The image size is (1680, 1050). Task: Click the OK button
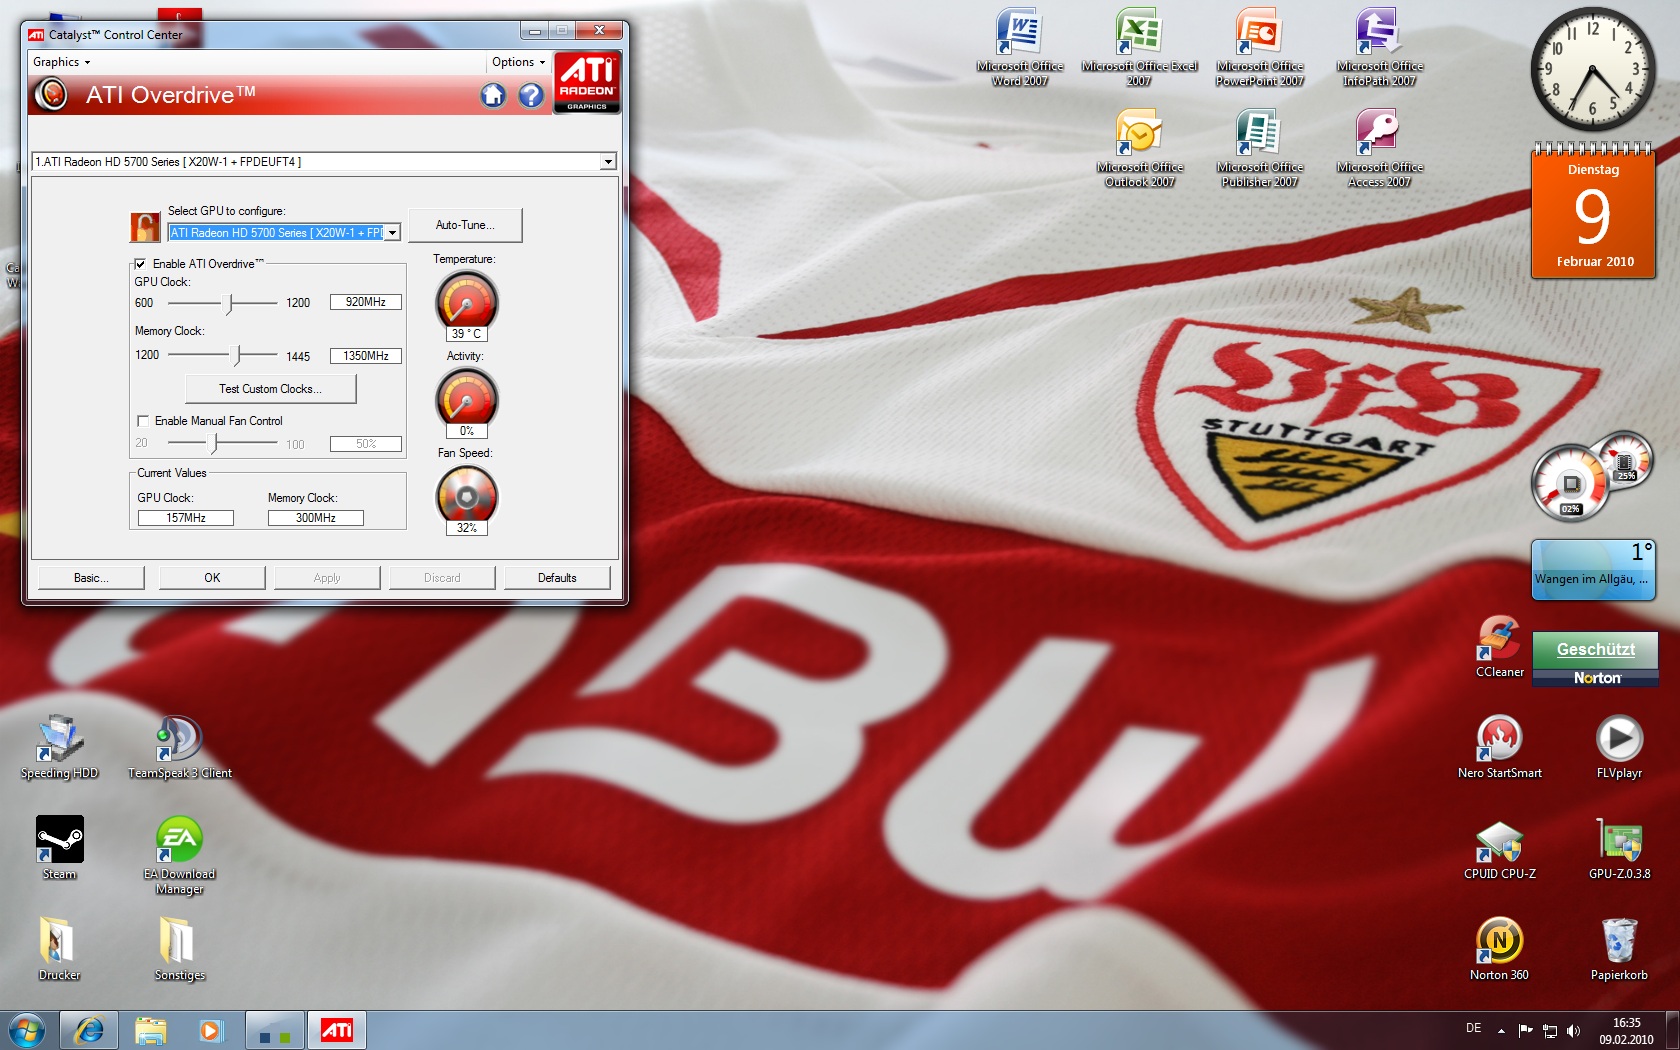pos(212,578)
